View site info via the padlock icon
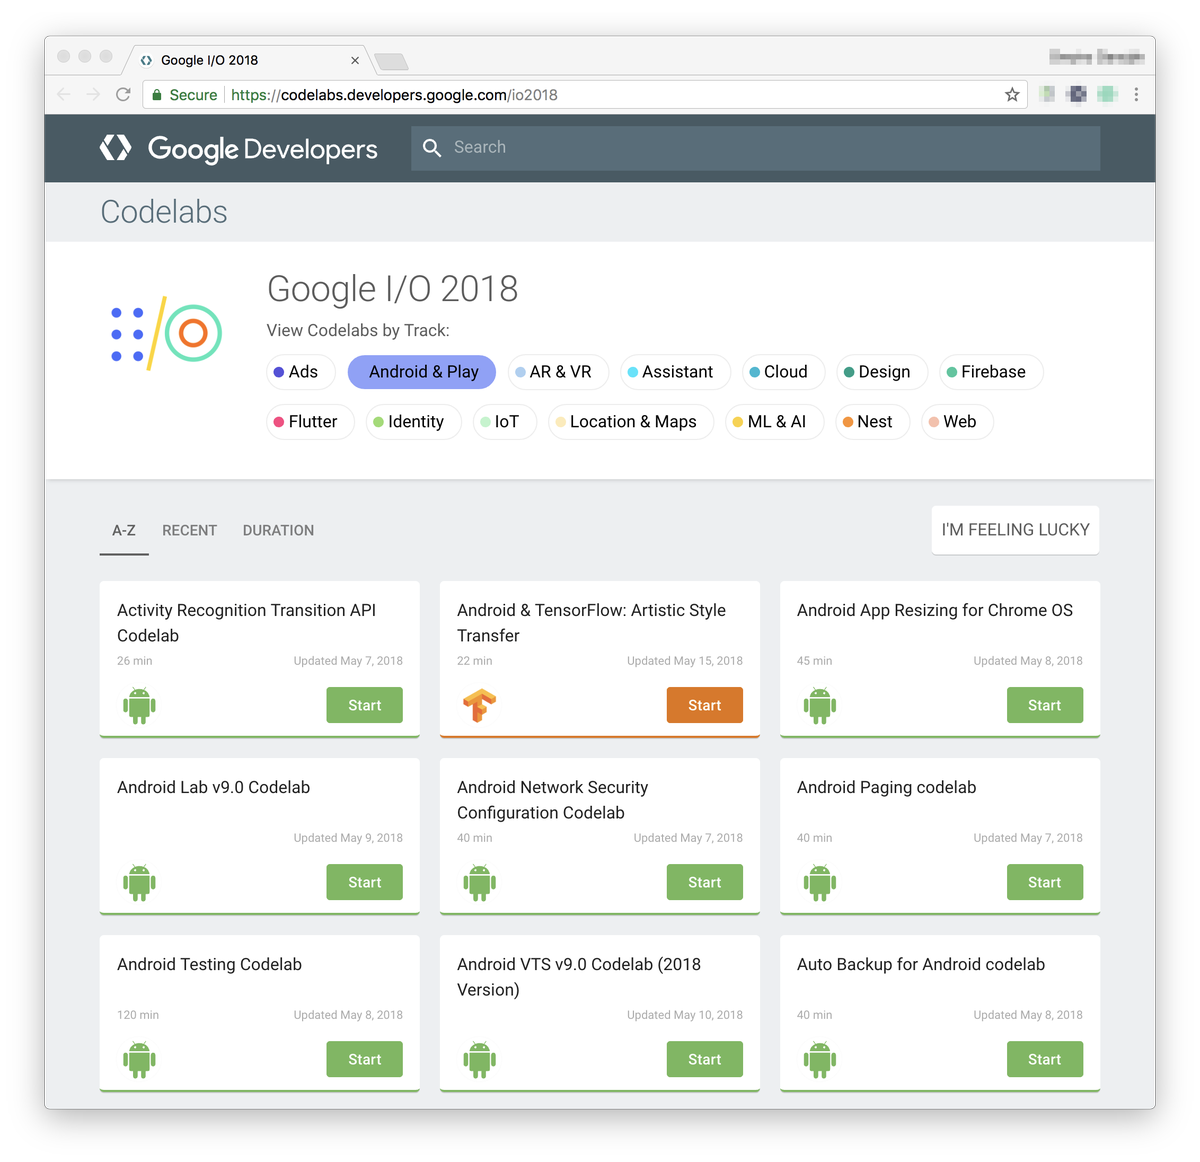 coord(157,95)
